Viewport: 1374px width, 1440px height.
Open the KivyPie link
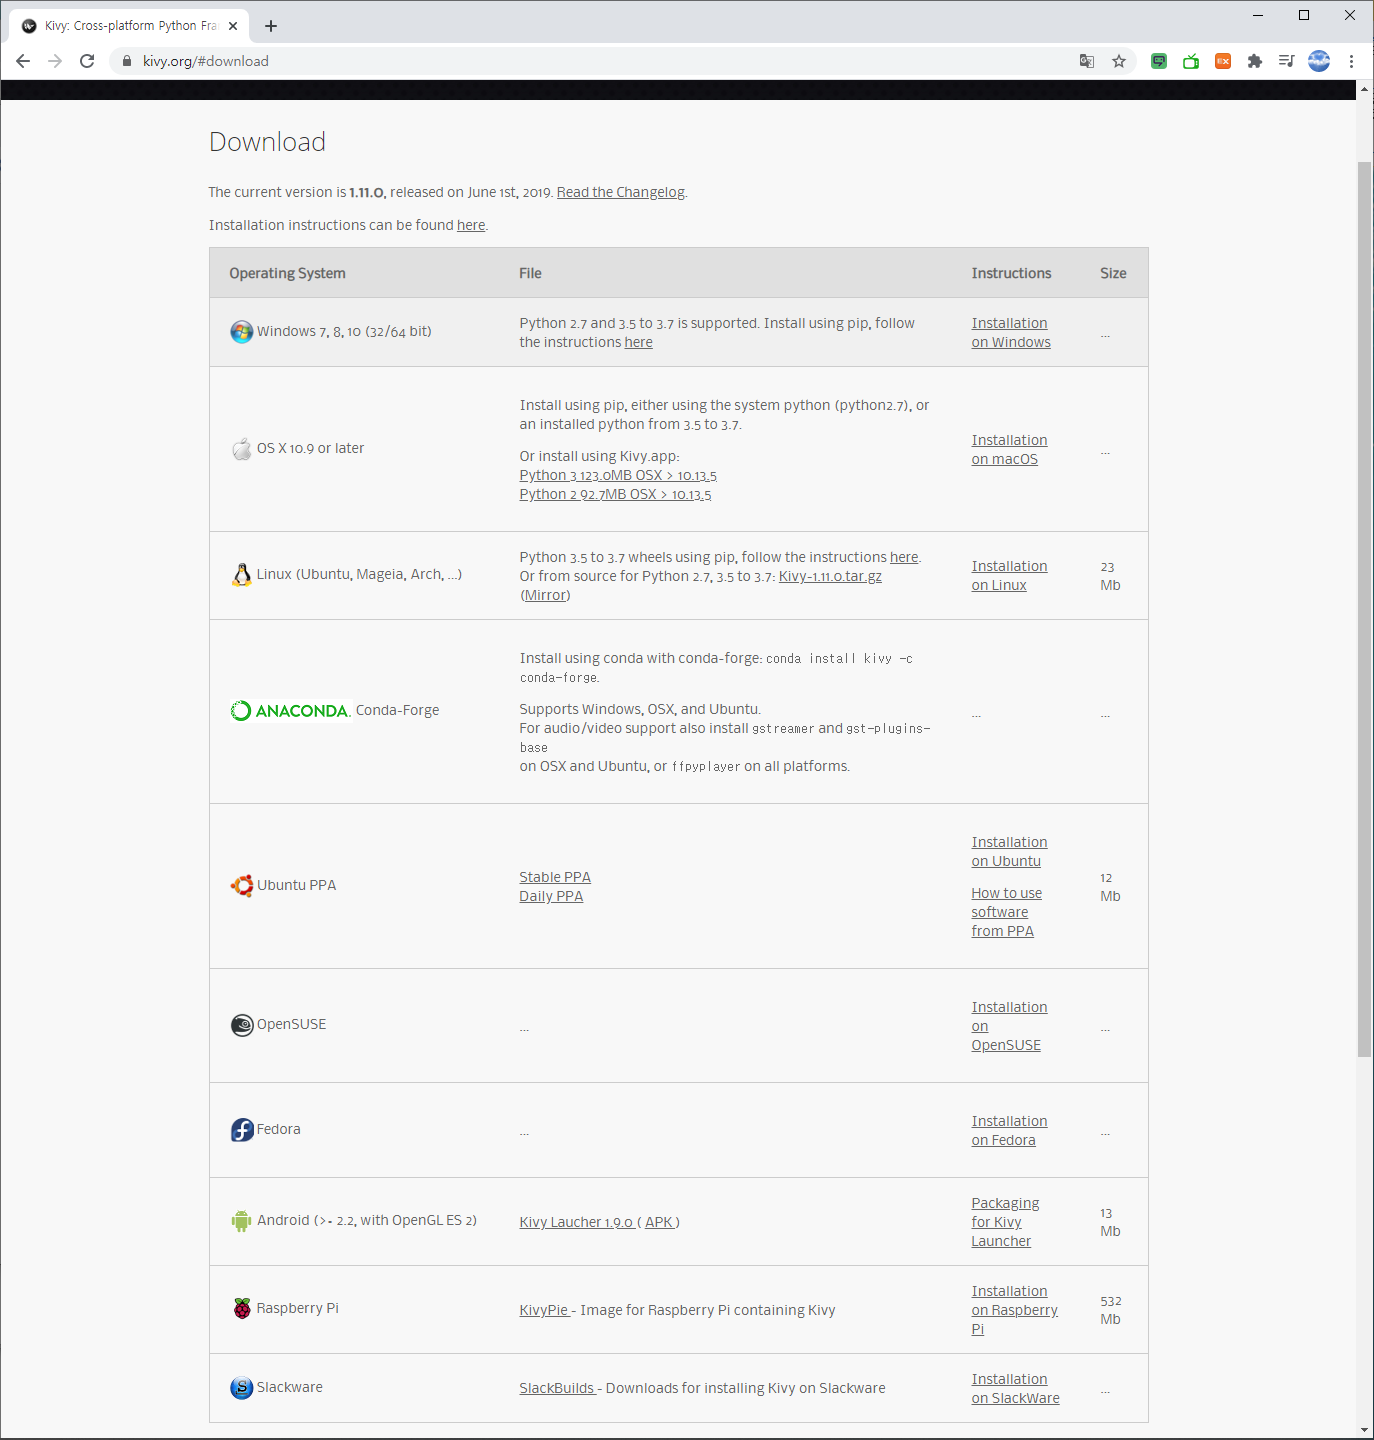544,1311
